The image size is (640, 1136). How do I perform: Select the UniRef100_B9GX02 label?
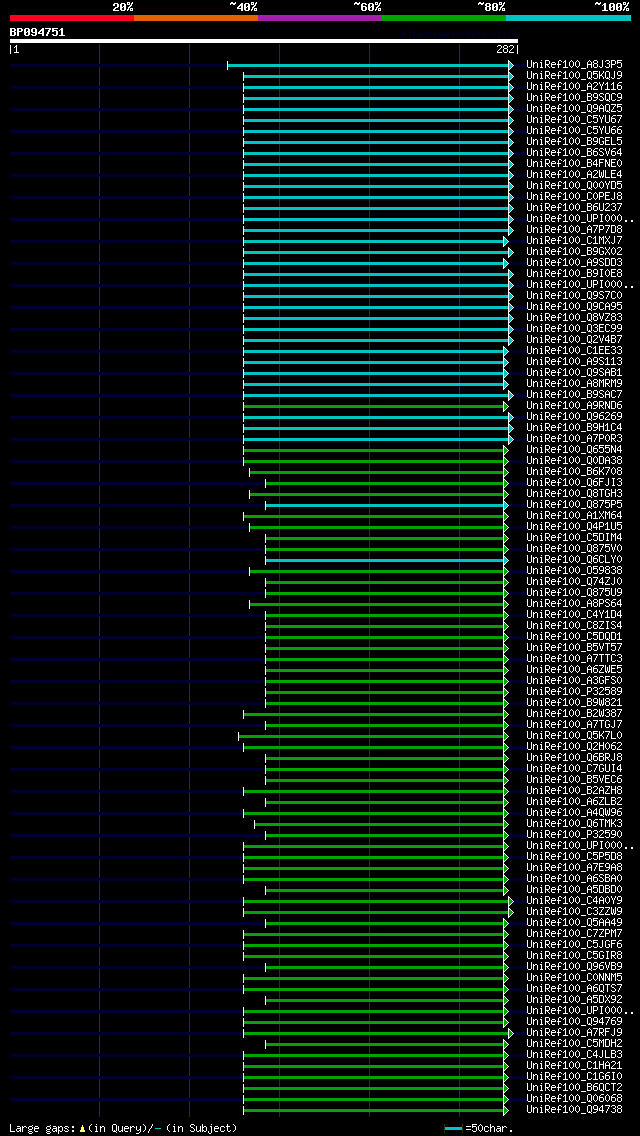[x=575, y=251]
